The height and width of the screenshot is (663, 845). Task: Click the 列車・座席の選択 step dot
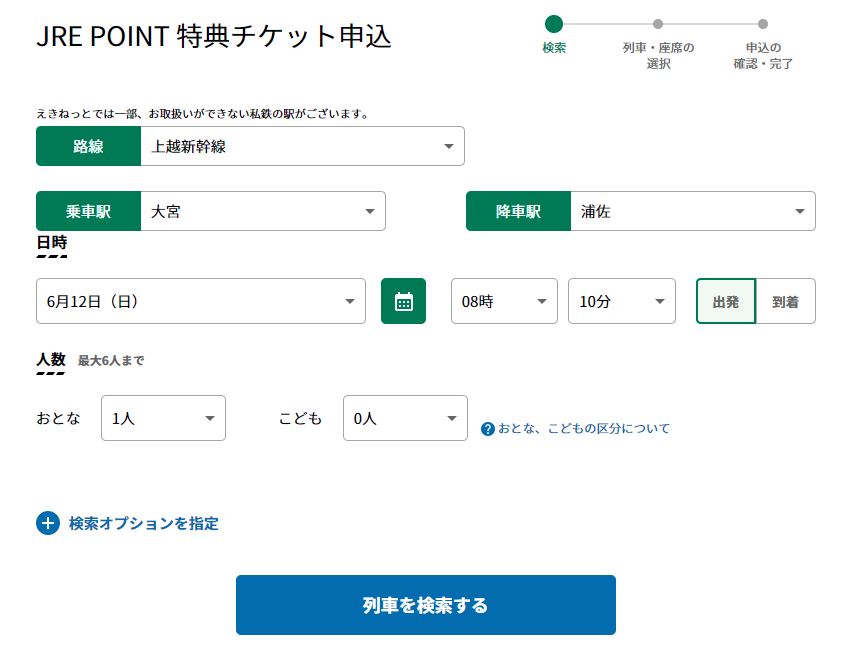657,24
